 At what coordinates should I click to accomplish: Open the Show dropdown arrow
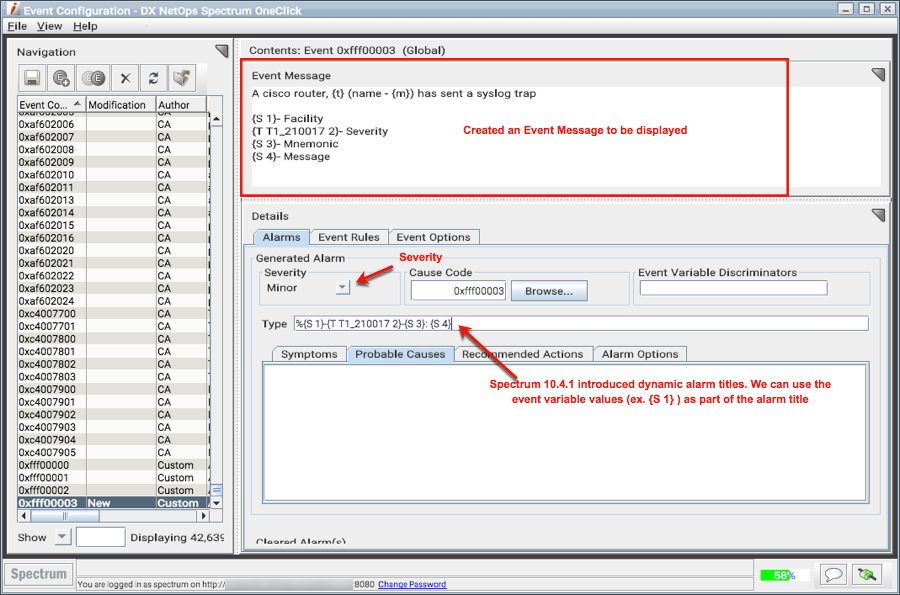62,537
